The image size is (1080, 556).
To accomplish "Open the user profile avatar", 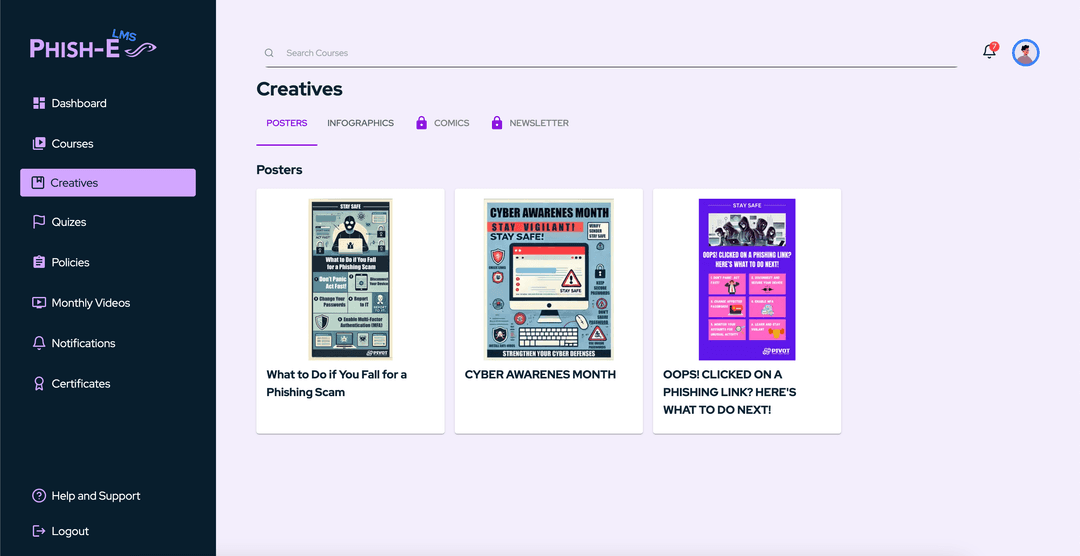I will tap(1026, 52).
